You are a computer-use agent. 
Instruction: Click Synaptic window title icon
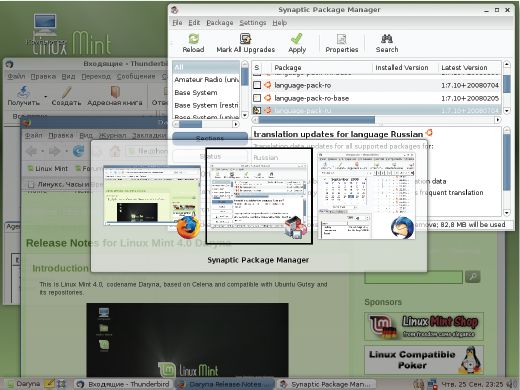click(x=175, y=10)
